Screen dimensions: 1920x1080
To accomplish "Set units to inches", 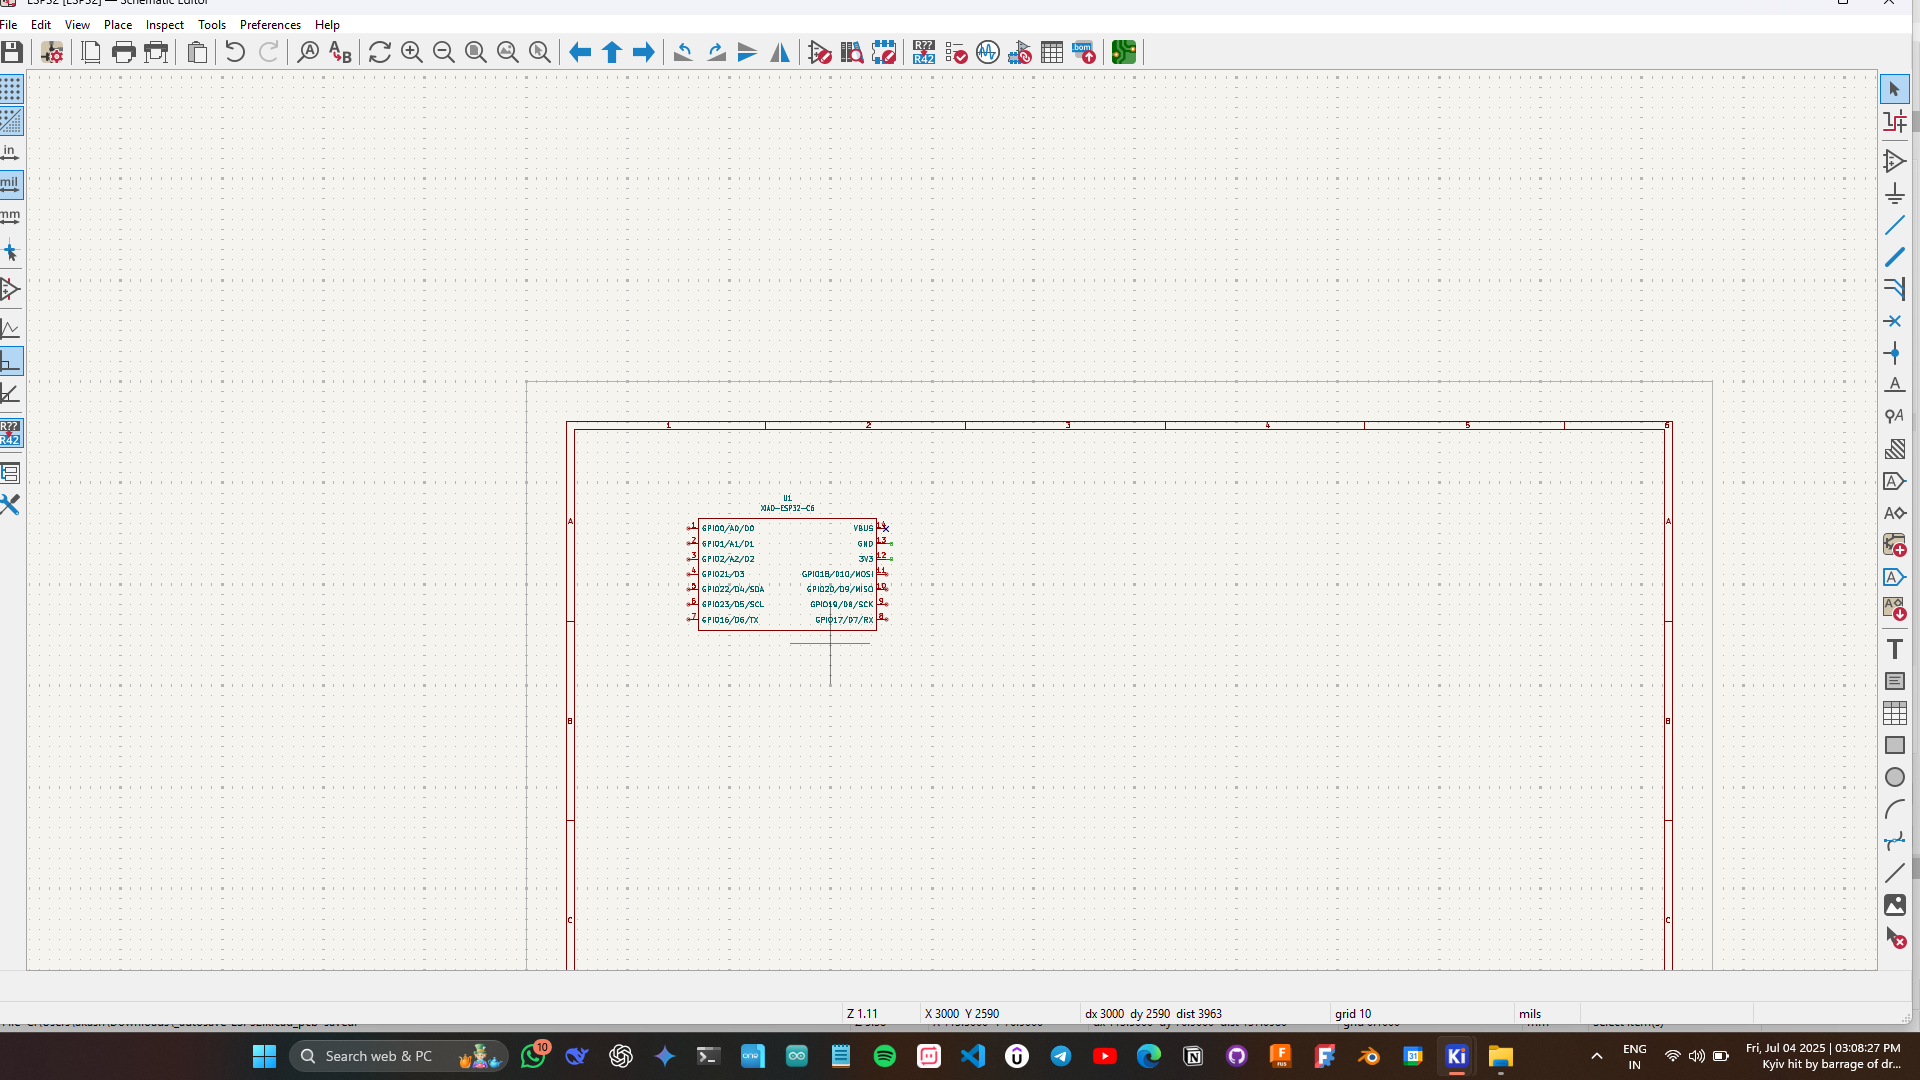I will click(x=11, y=153).
